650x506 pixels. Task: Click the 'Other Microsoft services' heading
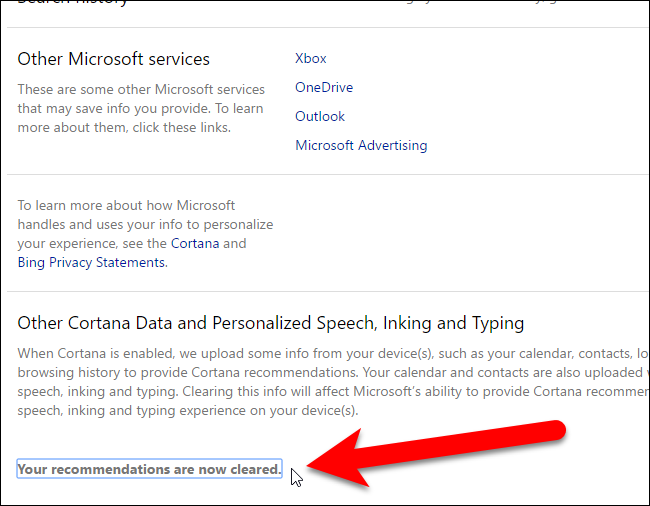[x=113, y=60]
